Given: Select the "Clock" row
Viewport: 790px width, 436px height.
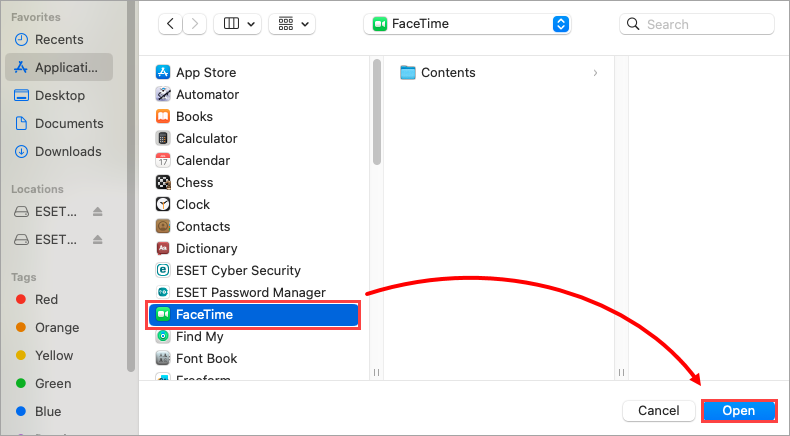Looking at the screenshot, I should (x=253, y=204).
